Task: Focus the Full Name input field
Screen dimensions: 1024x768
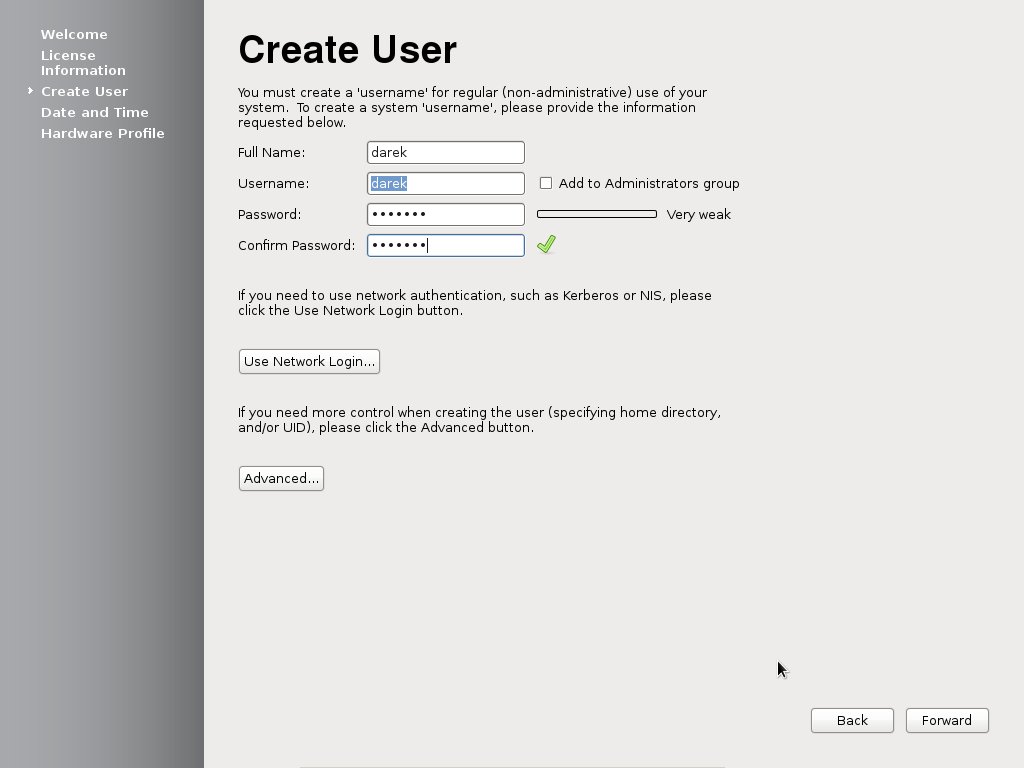Action: 445,152
